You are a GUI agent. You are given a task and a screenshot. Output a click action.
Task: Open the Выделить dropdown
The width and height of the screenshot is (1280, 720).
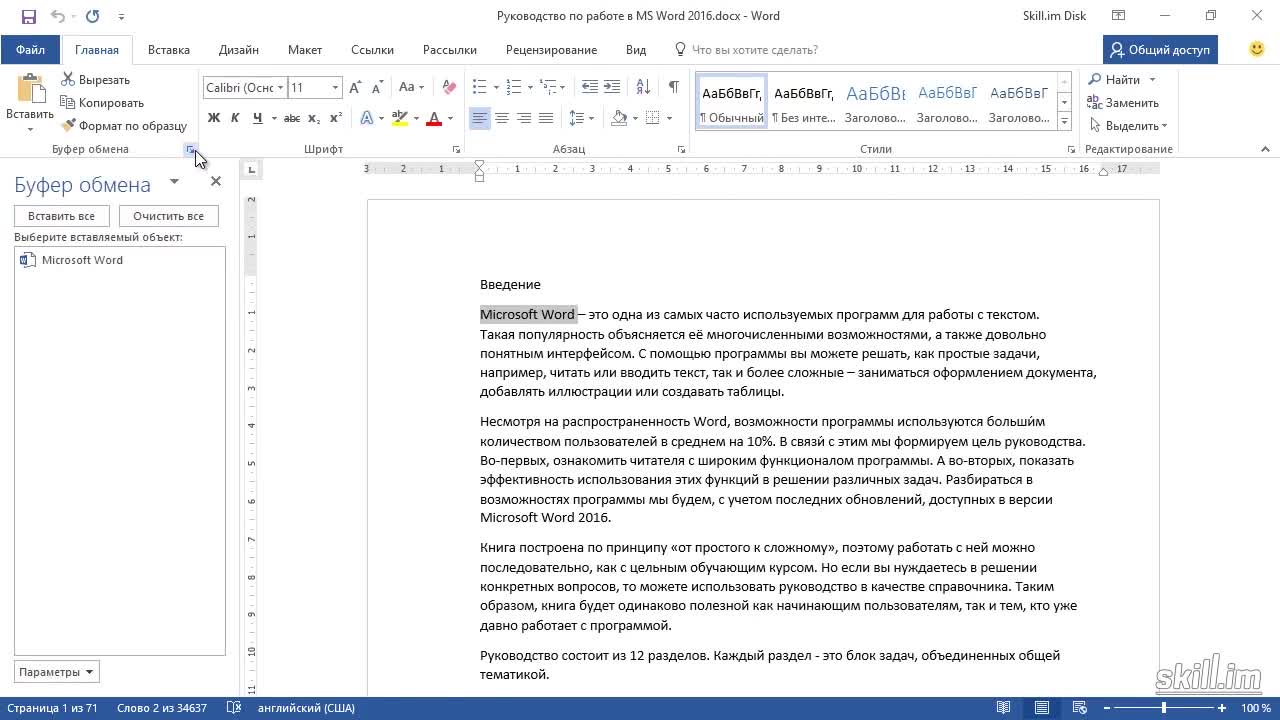pos(1129,126)
